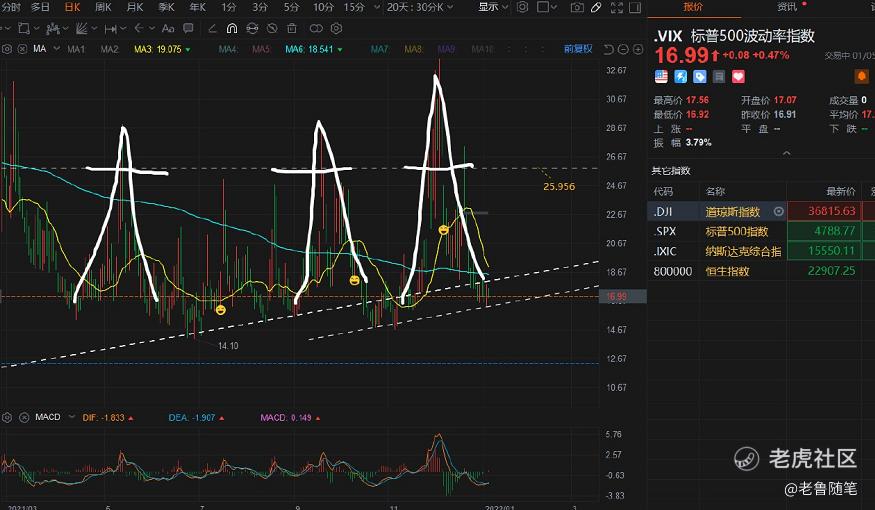Select the comment bubble annotation tool
875x510 pixels.
pyautogui.click(x=188, y=28)
